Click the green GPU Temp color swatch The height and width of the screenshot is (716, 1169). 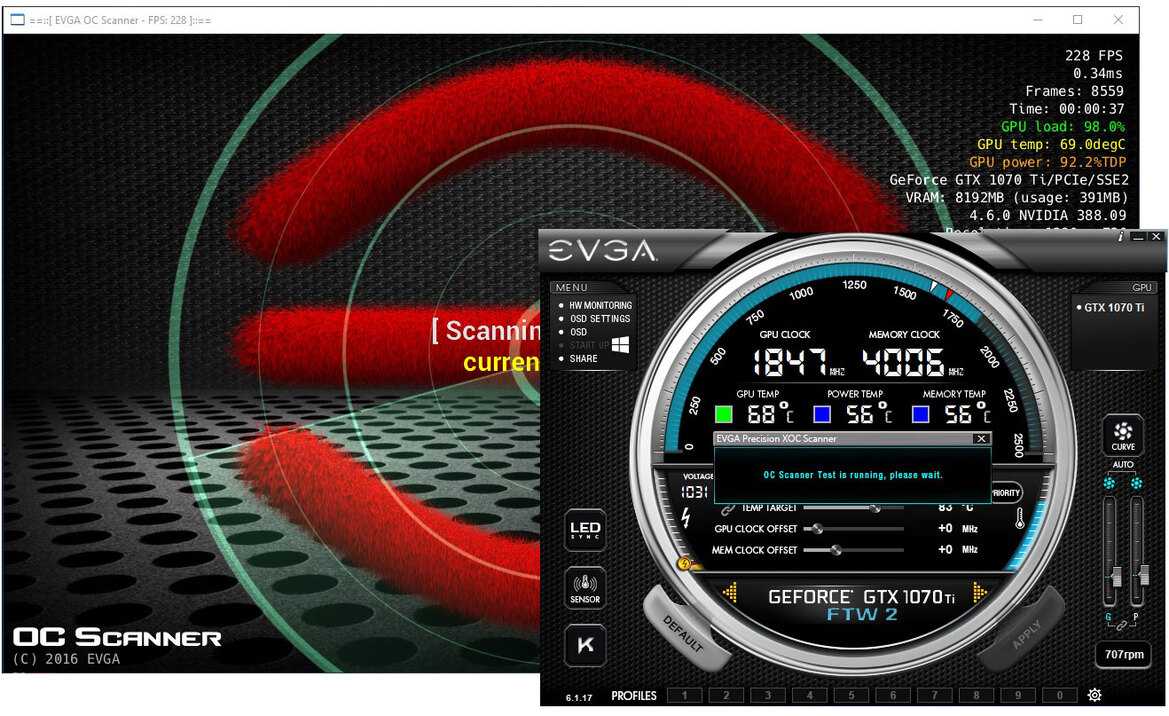[723, 414]
